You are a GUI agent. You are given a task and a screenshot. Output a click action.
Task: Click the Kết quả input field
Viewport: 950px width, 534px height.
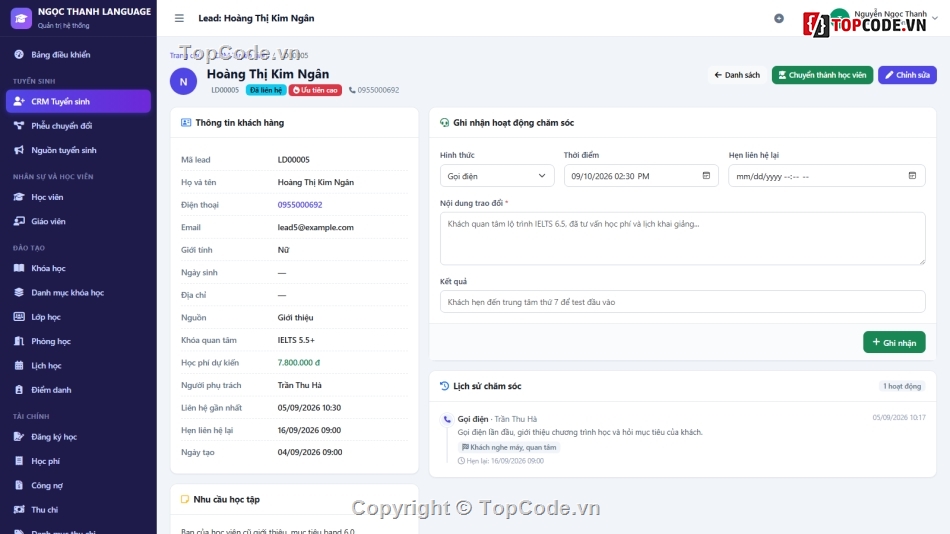[682, 302]
